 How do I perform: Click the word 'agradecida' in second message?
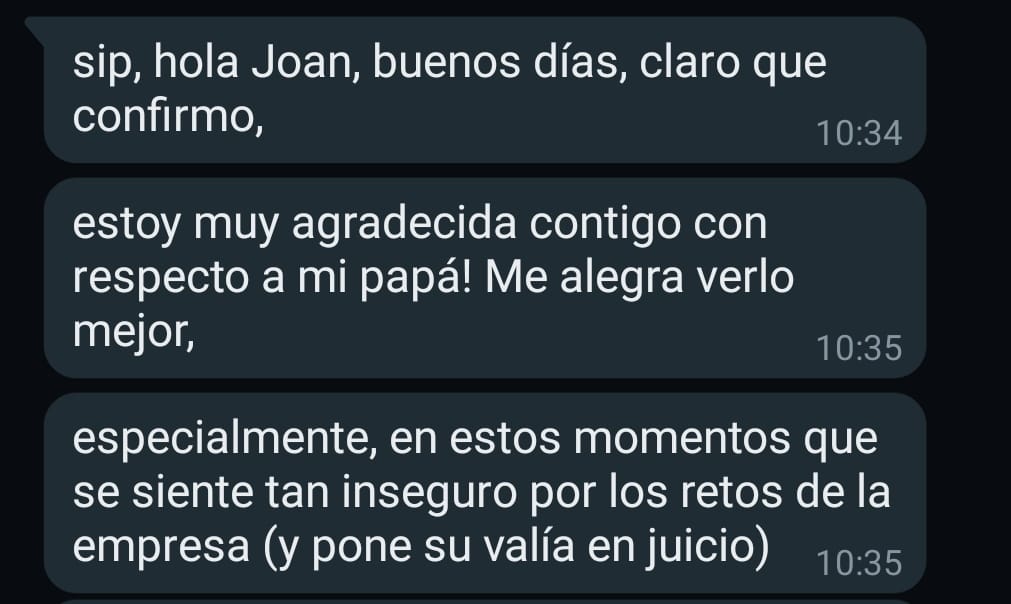pyautogui.click(x=404, y=225)
